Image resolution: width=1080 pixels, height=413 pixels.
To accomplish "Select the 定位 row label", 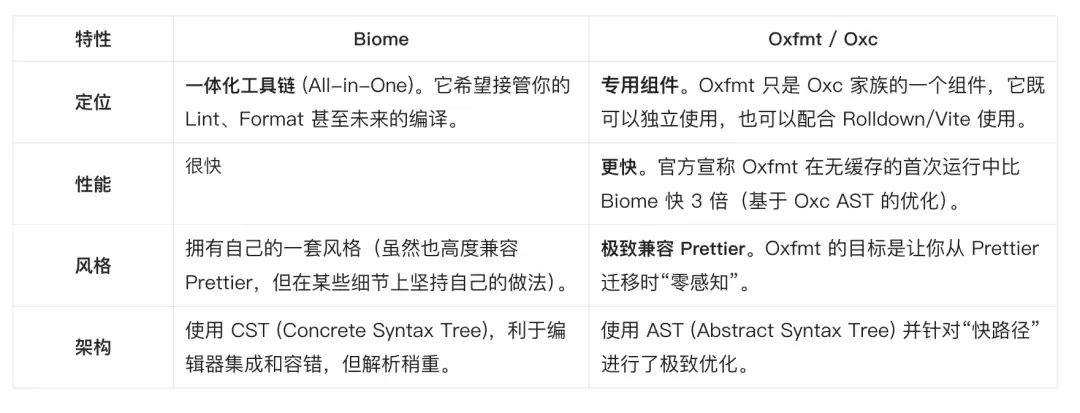I will [93, 102].
